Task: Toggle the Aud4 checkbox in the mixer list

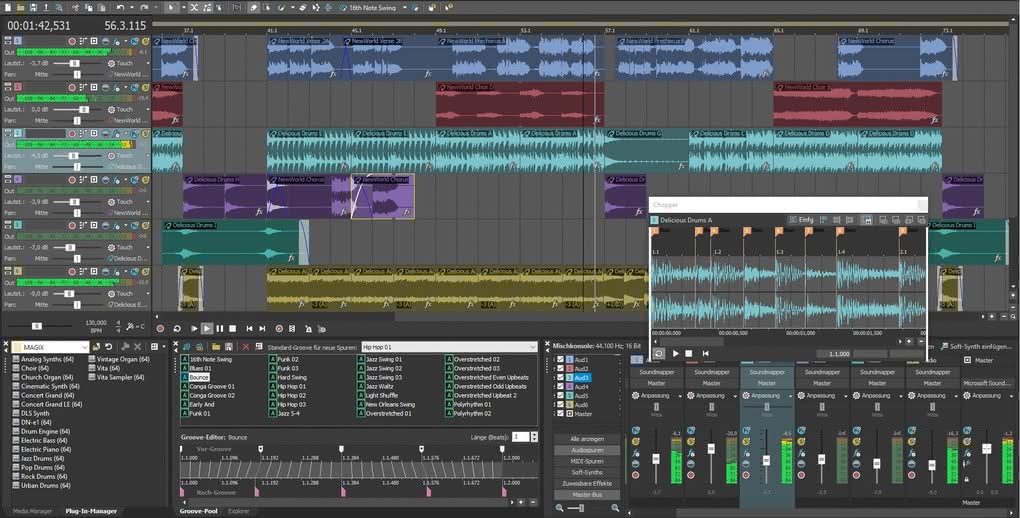Action: tap(559, 387)
